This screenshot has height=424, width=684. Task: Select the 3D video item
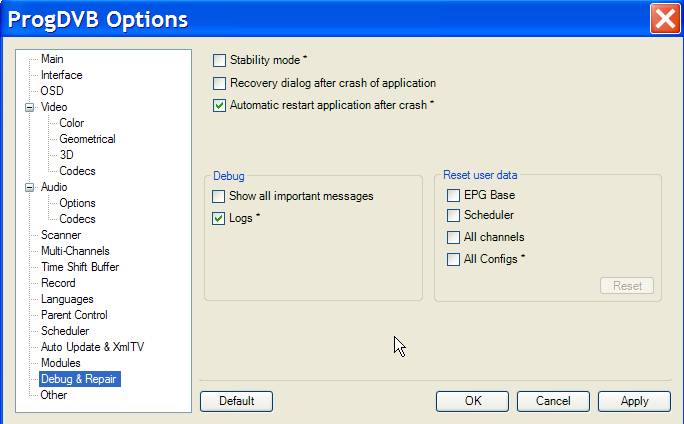coord(67,155)
